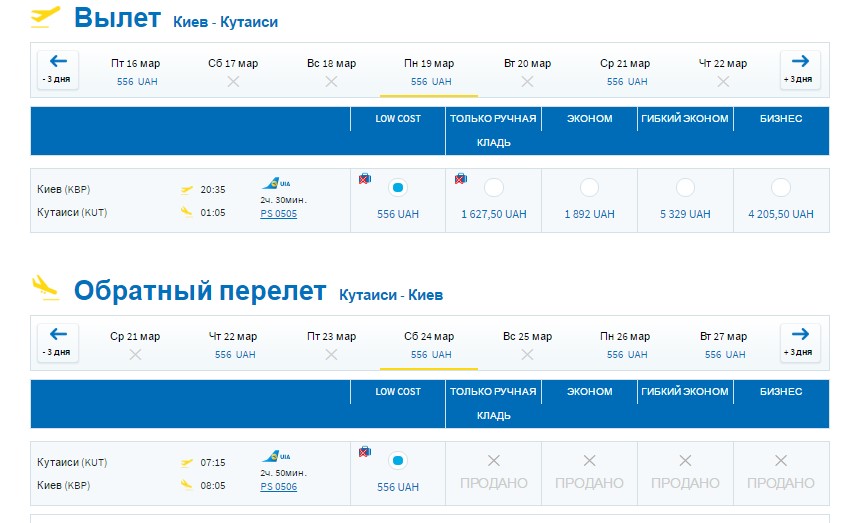This screenshot has width=859, height=523.
Task: Select Business fare for 4 205,50 UAH
Action: pos(781,188)
